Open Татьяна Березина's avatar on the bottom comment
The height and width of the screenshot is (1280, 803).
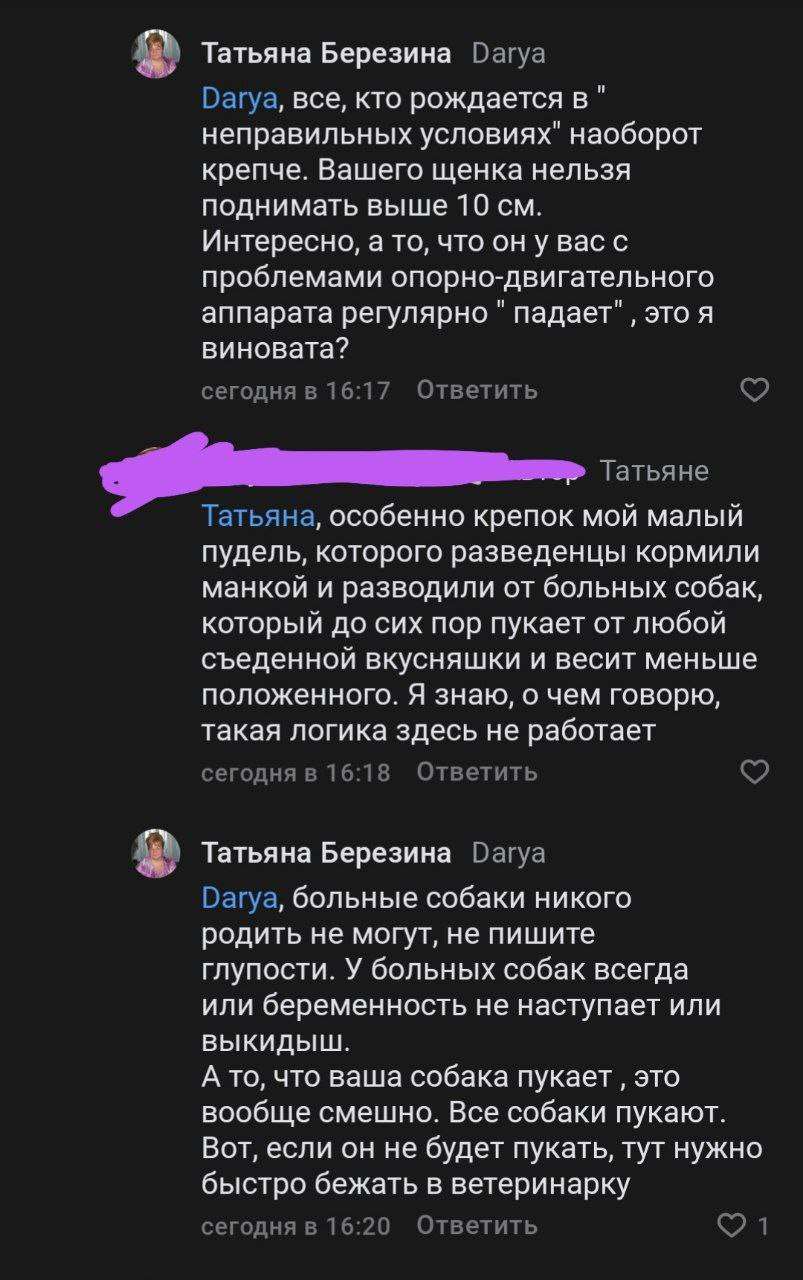tap(157, 853)
